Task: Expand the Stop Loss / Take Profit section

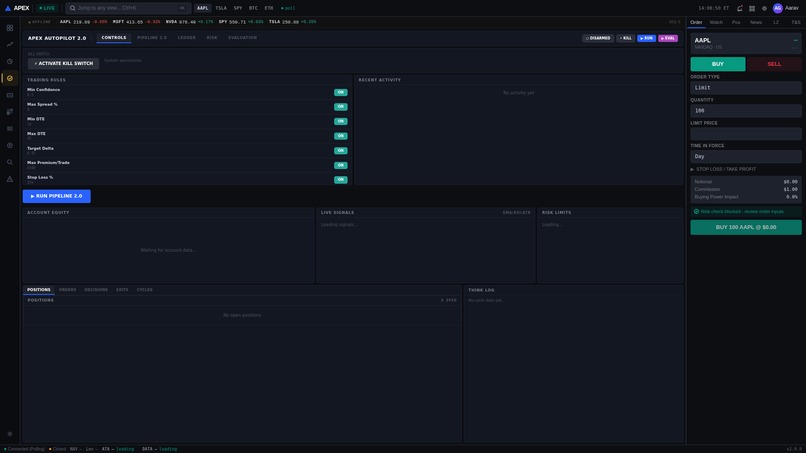Action: [723, 169]
